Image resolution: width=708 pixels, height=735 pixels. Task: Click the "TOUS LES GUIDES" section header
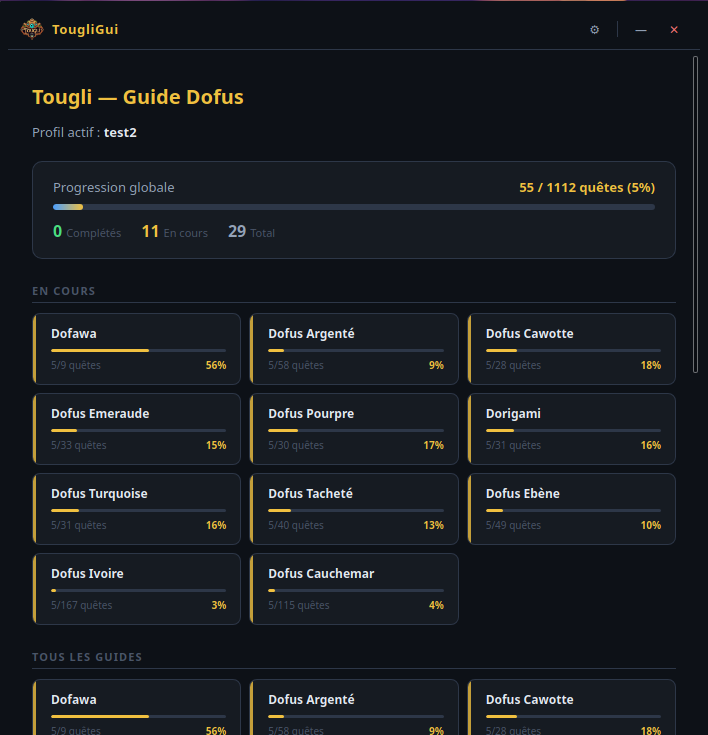pos(87,657)
